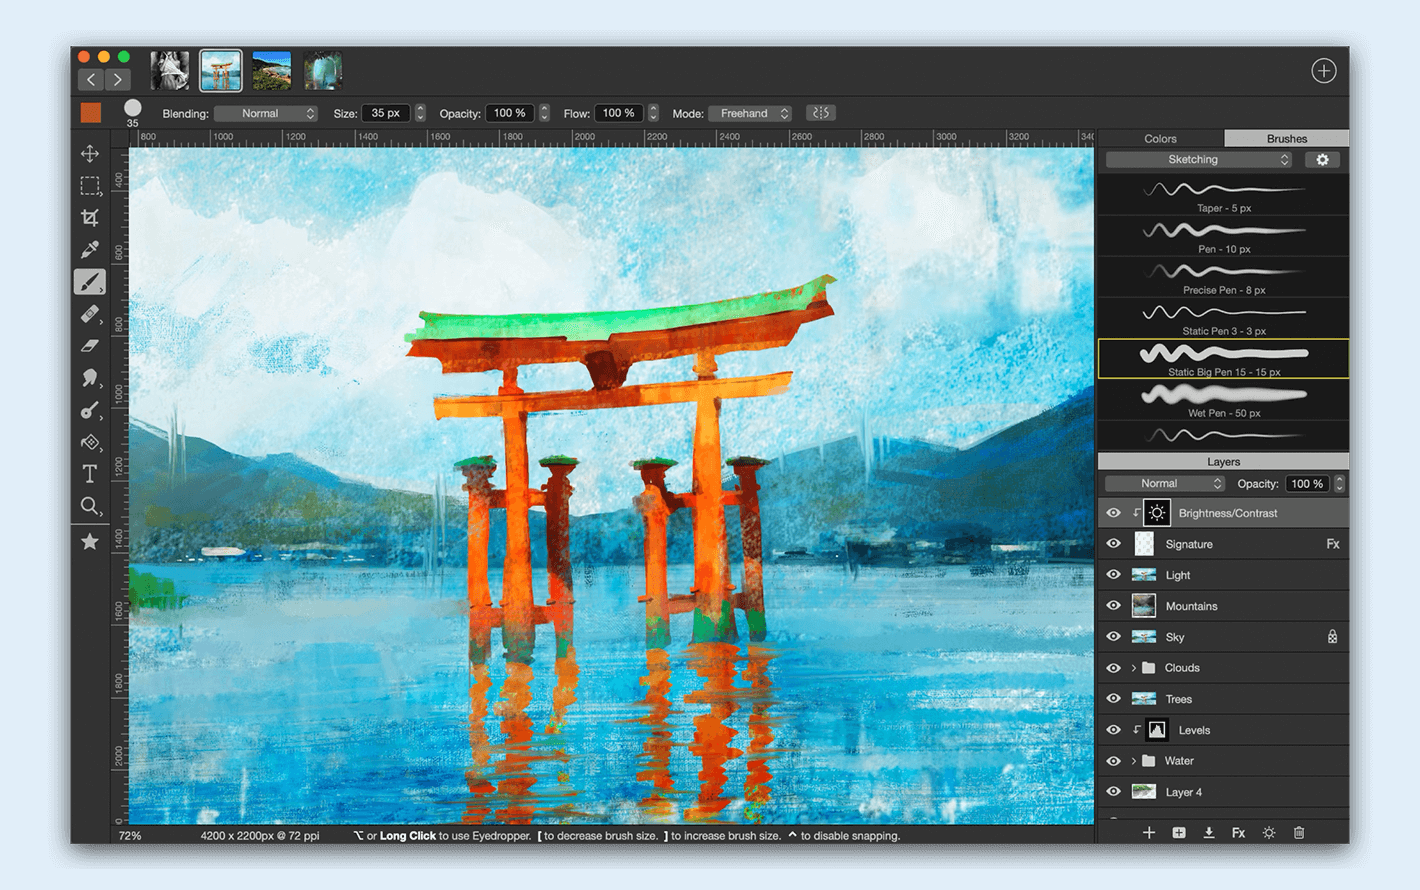Screen dimensions: 1420x890
Task: Click the brush Size input field
Action: pyautogui.click(x=386, y=114)
